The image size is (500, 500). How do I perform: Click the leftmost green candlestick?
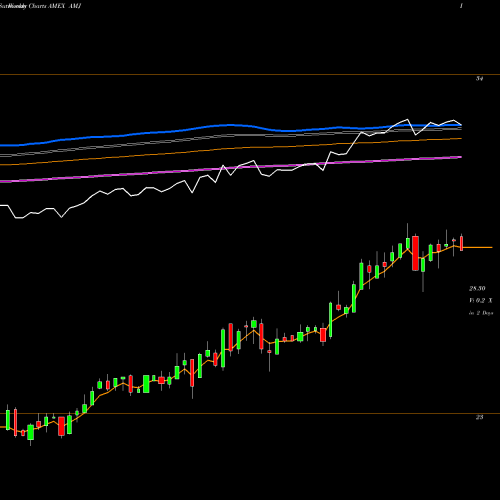[8, 420]
